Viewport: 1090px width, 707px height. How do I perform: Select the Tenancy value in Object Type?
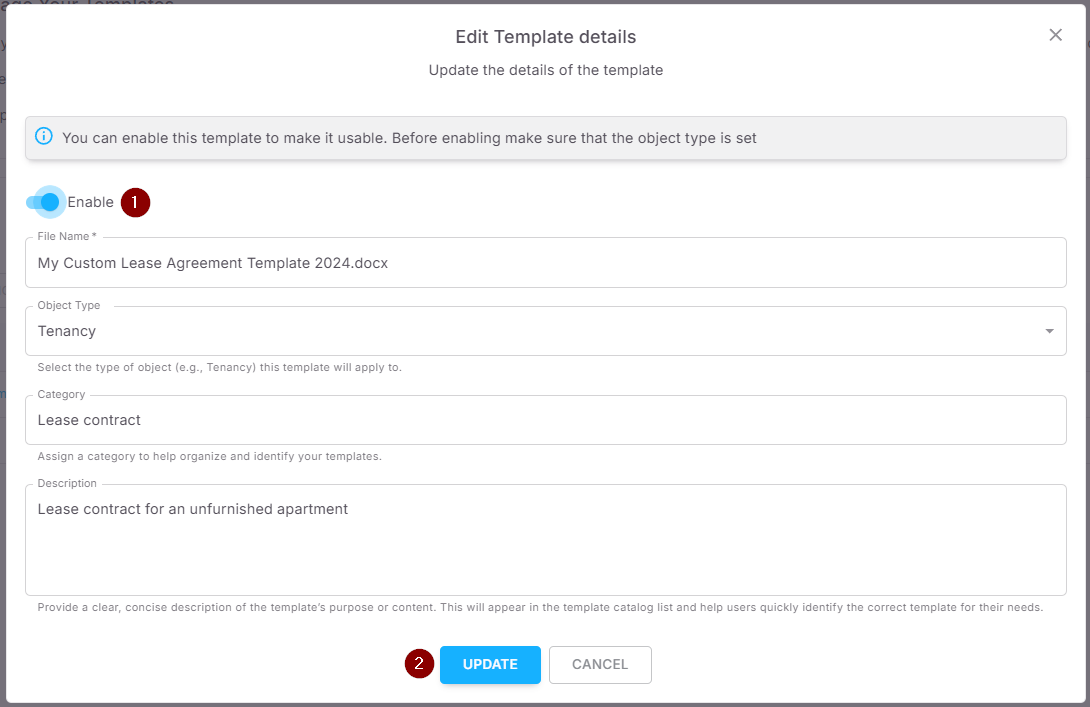(67, 331)
